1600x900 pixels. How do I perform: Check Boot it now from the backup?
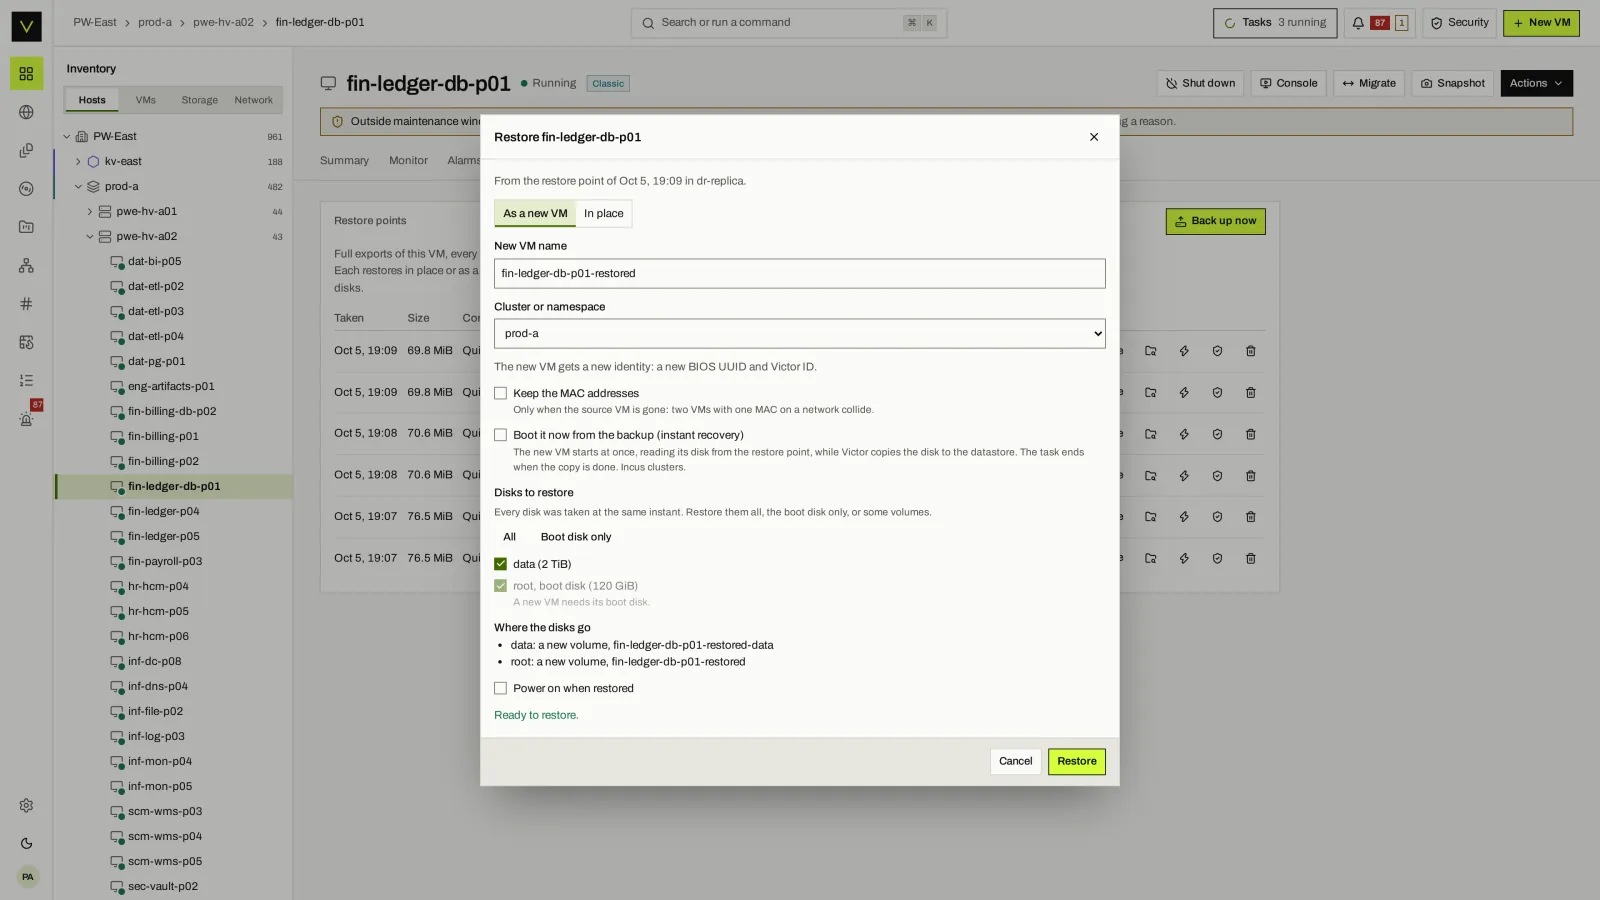[x=500, y=435]
